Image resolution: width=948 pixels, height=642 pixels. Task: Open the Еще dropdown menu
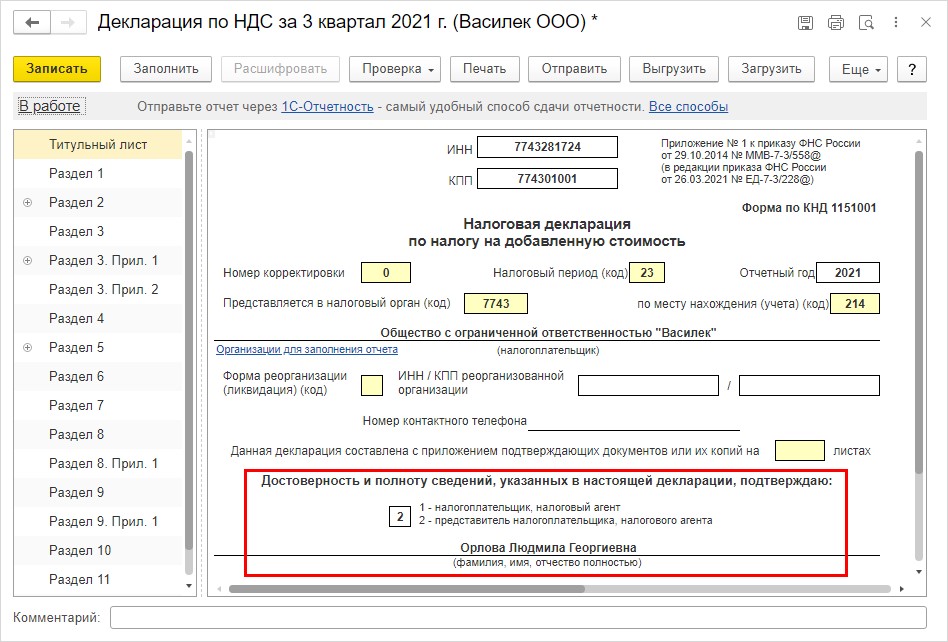click(859, 69)
